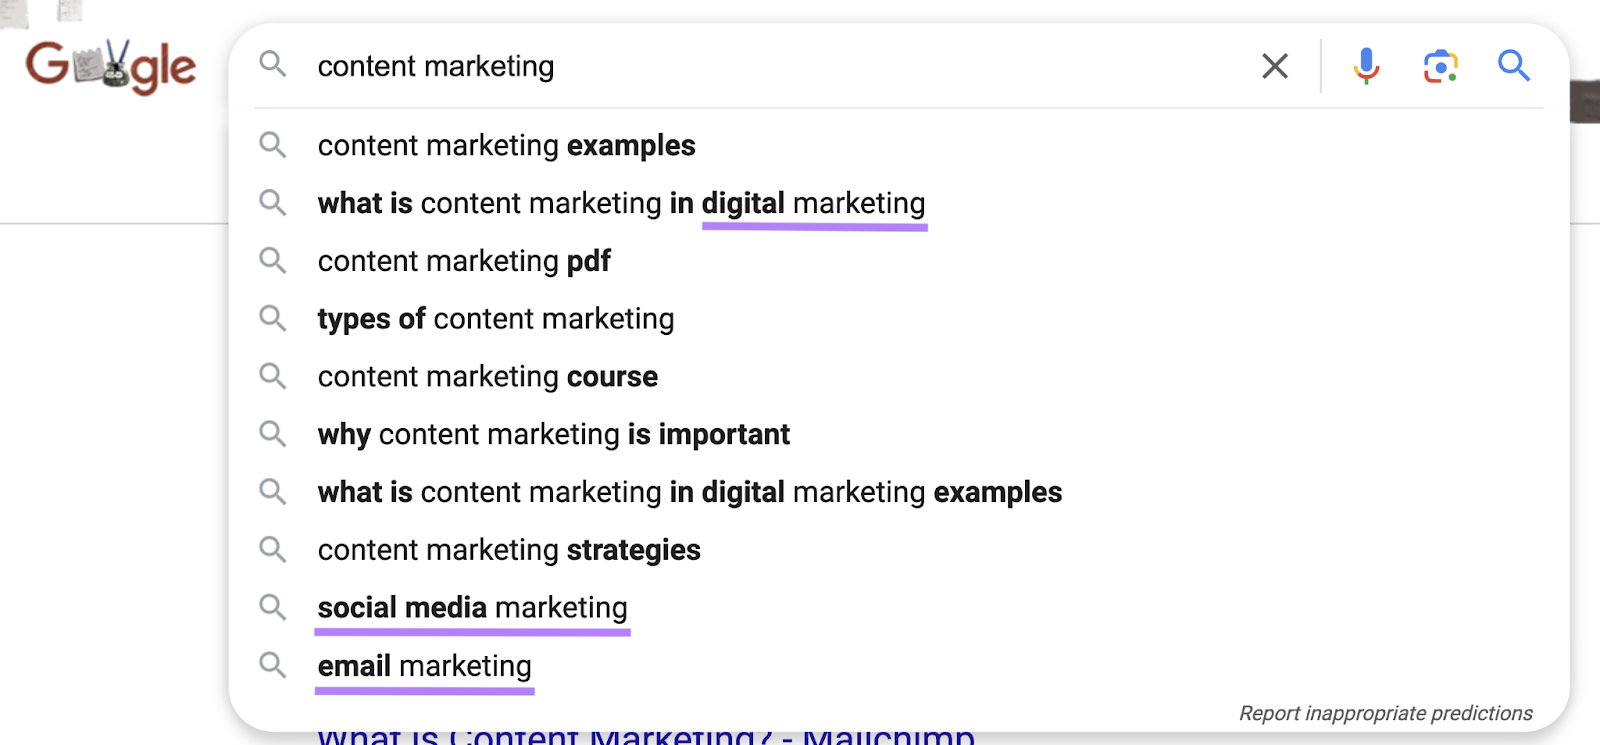Click the magnifier icon beside 'social media marketing'
This screenshot has height=745, width=1600.
click(272, 607)
